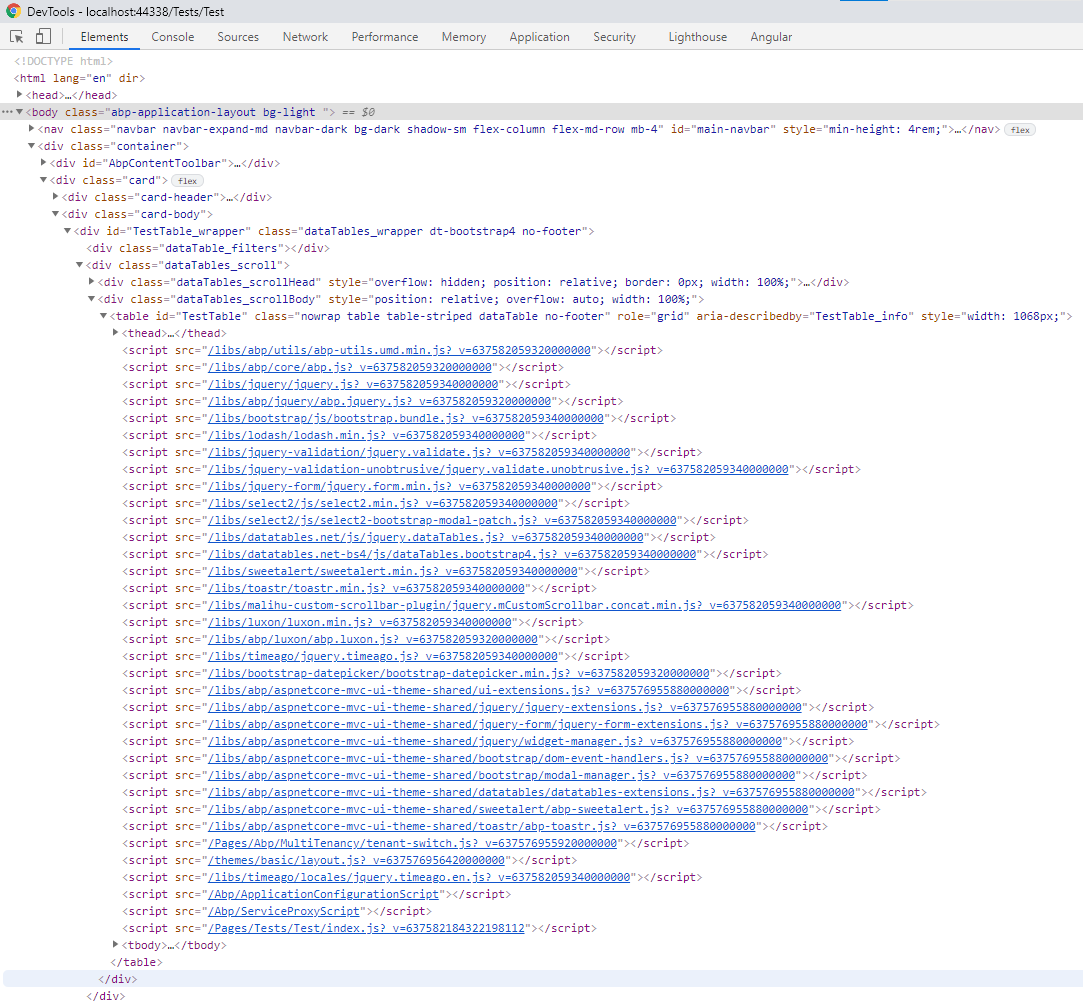Image resolution: width=1083 pixels, height=1004 pixels.
Task: Expand the dataTables_scrollHead div
Action: [91, 281]
